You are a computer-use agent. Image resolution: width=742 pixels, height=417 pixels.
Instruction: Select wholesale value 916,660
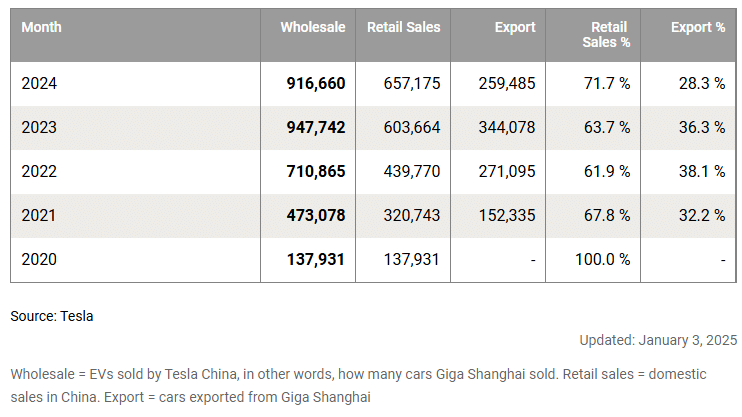316,84
